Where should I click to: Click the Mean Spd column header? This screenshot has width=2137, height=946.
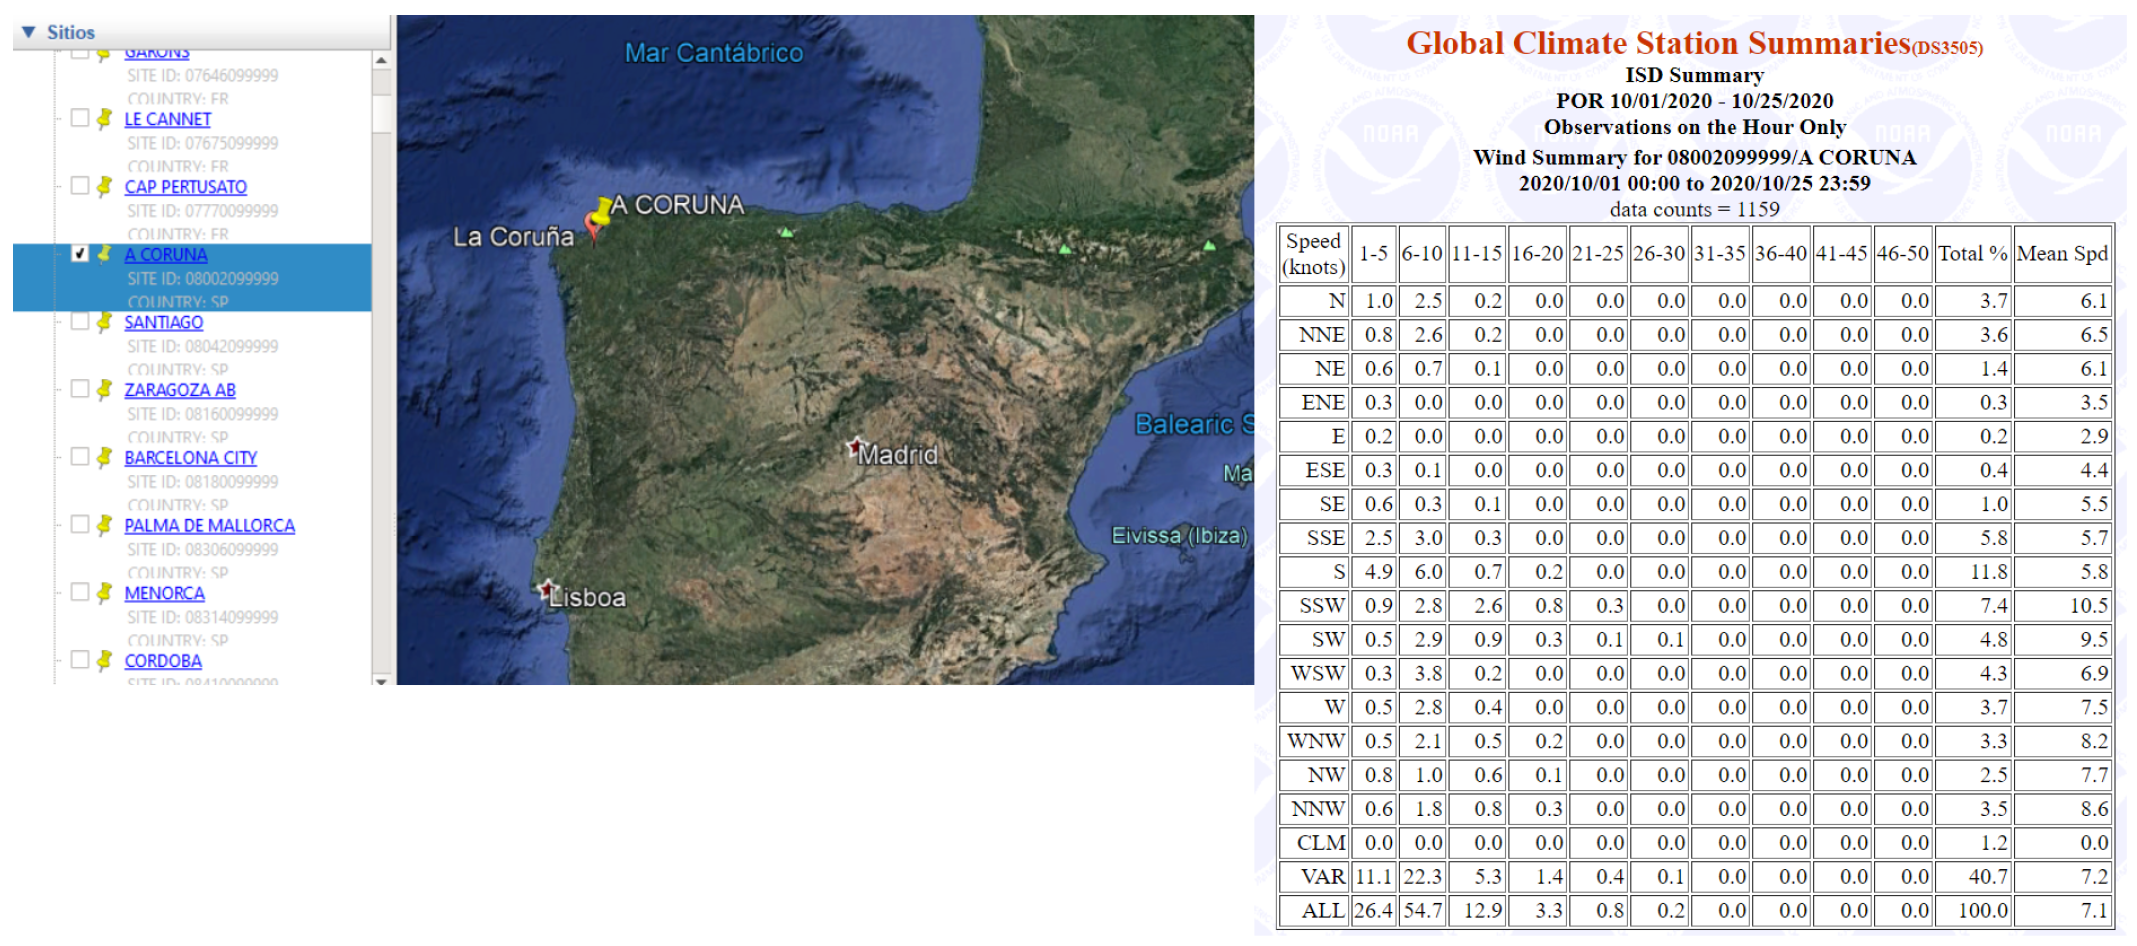[2062, 254]
